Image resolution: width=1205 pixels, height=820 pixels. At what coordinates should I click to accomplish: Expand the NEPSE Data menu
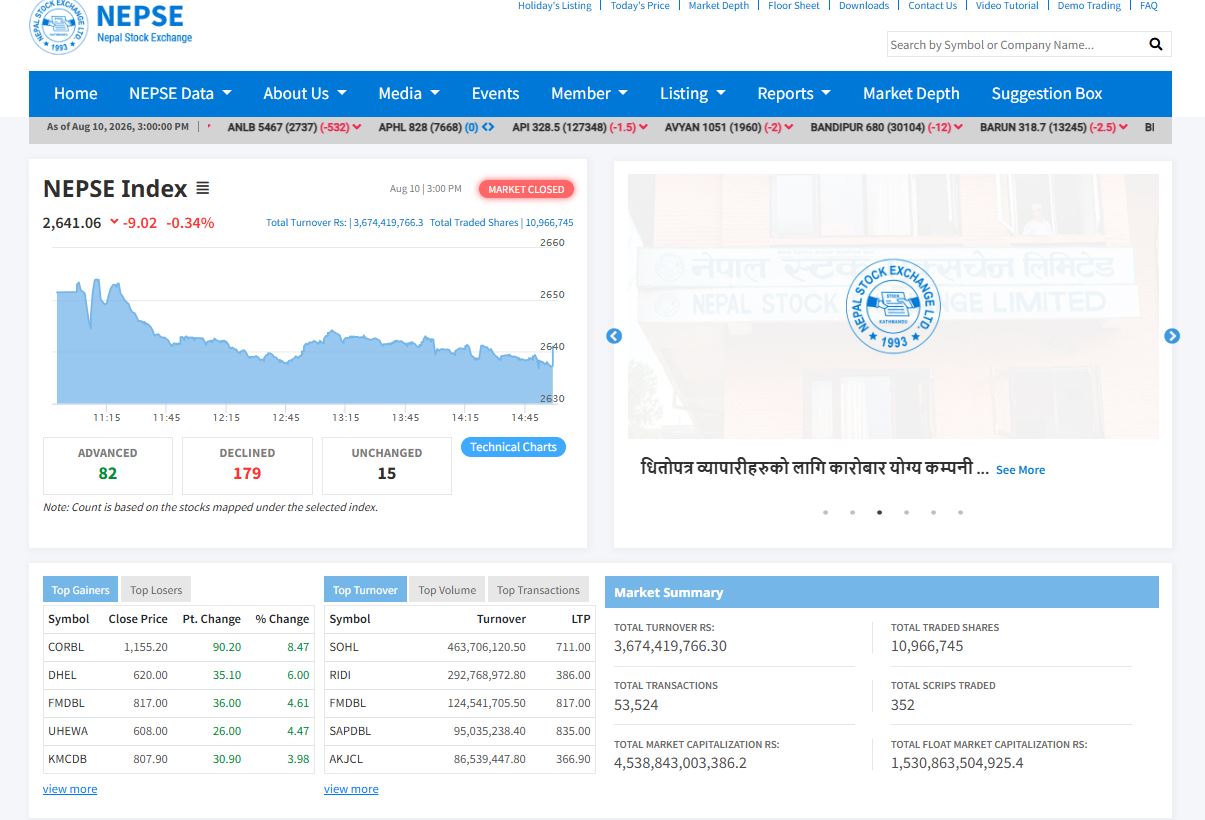point(180,93)
